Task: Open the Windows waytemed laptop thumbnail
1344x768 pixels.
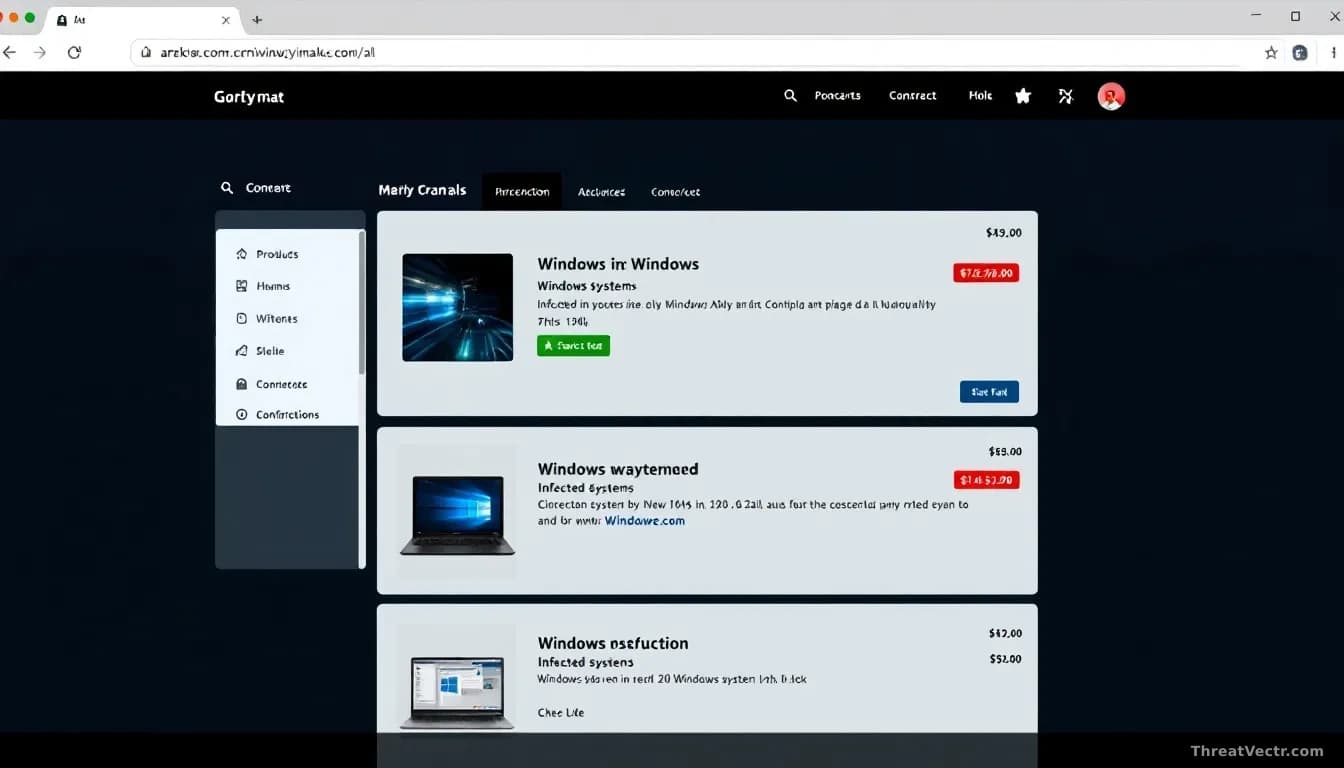Action: (457, 514)
